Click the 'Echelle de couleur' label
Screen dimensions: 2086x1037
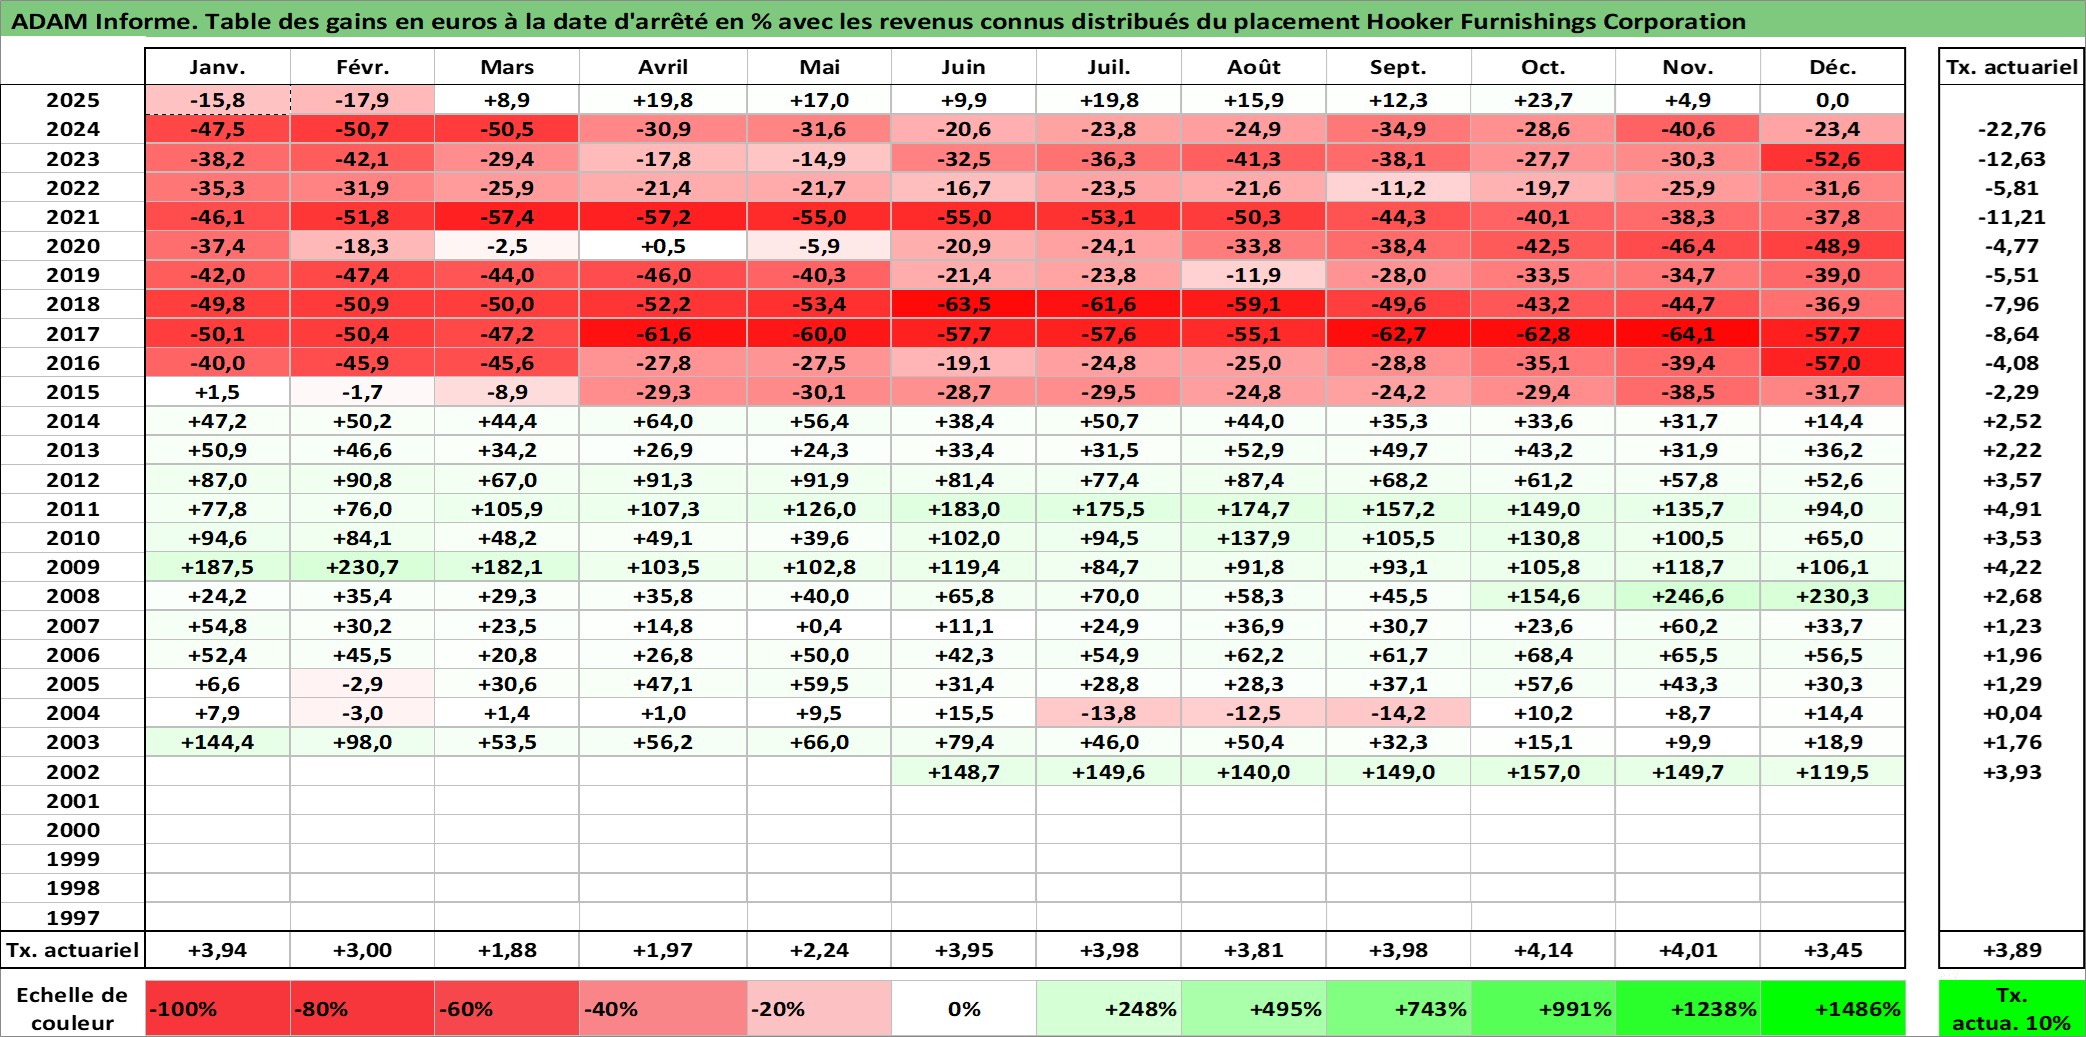[72, 1008]
